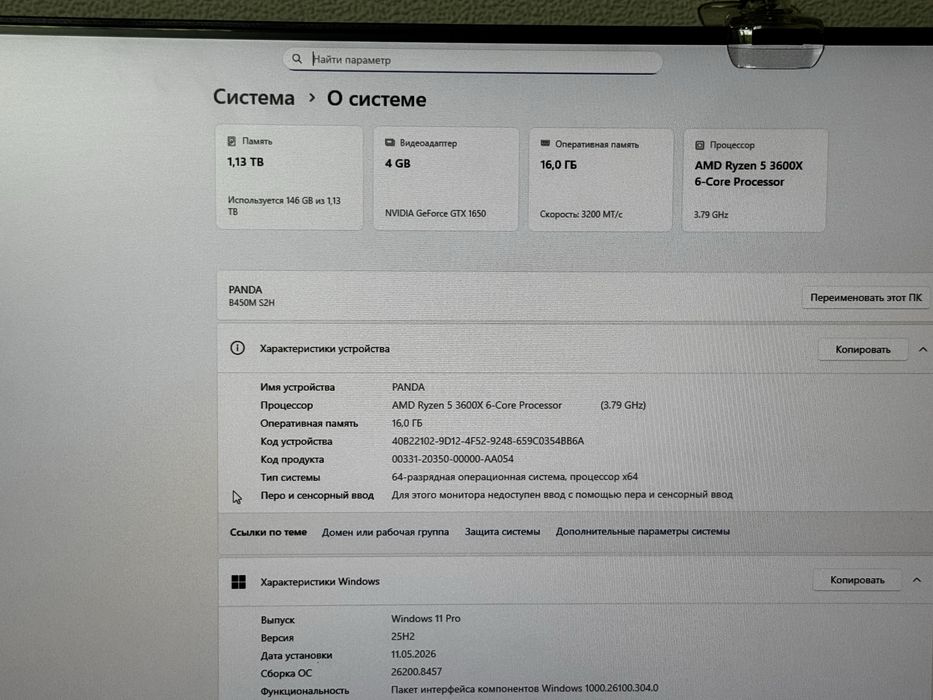933x700 pixels.
Task: Open 'Домен или рабочая группа' link
Action: 385,532
